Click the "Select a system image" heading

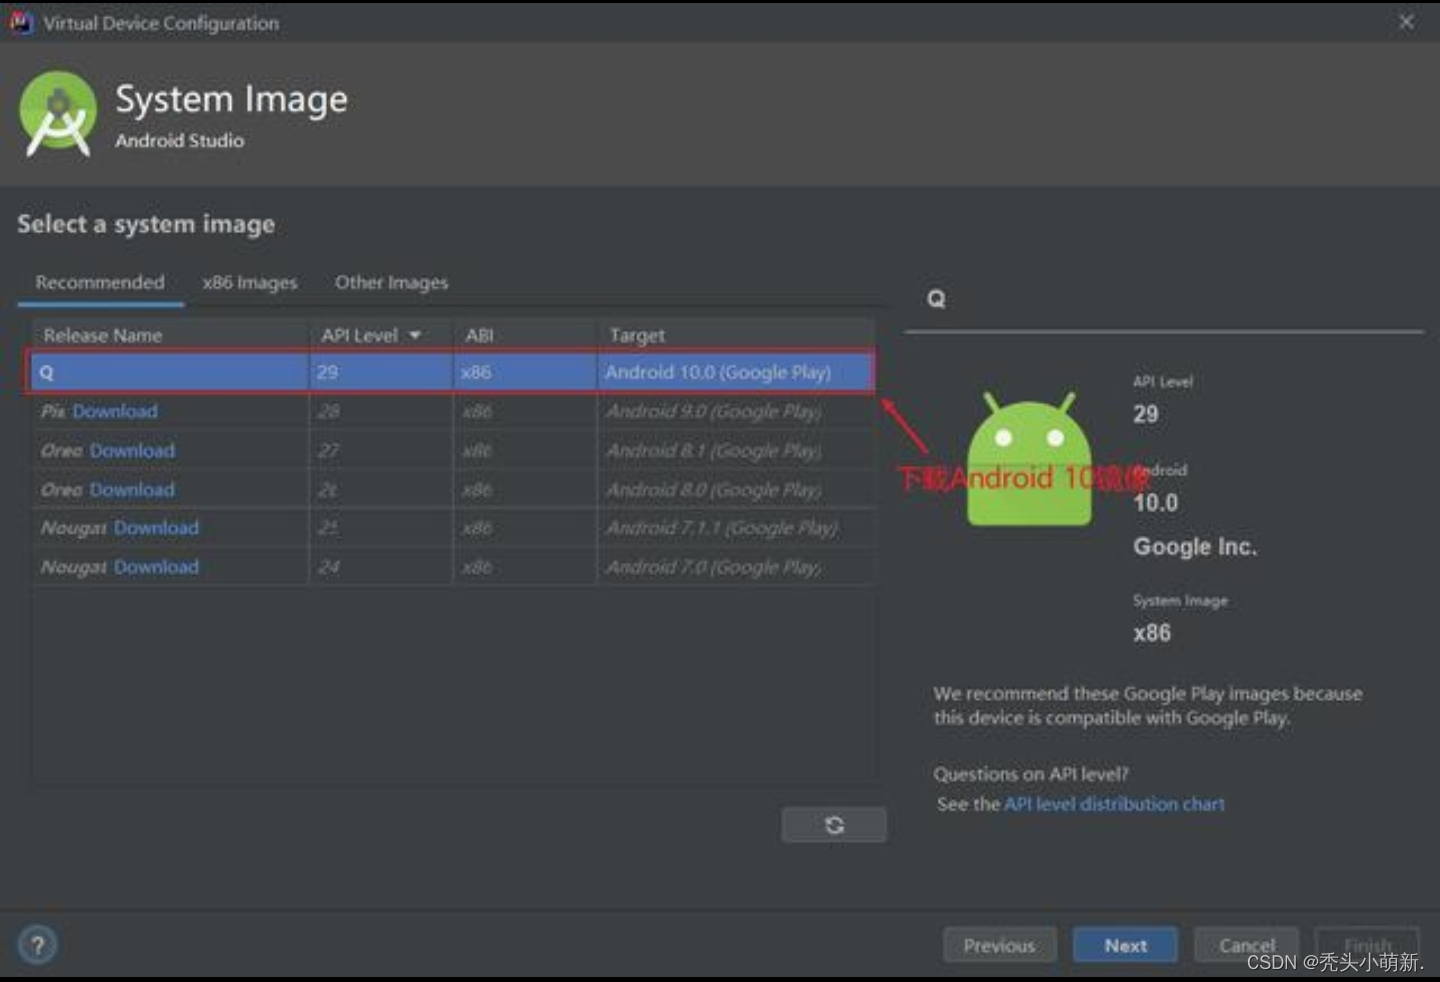[146, 224]
